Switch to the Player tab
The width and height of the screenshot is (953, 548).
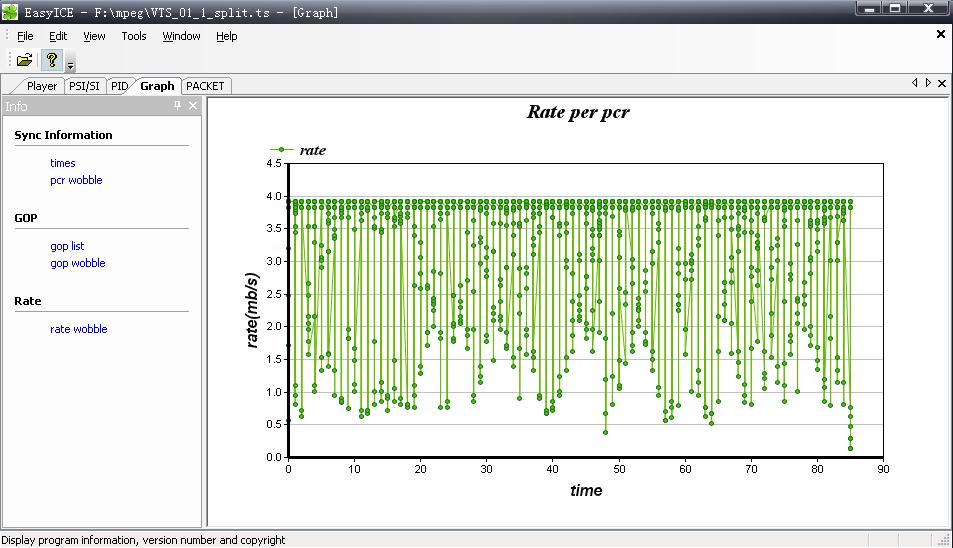(41, 86)
